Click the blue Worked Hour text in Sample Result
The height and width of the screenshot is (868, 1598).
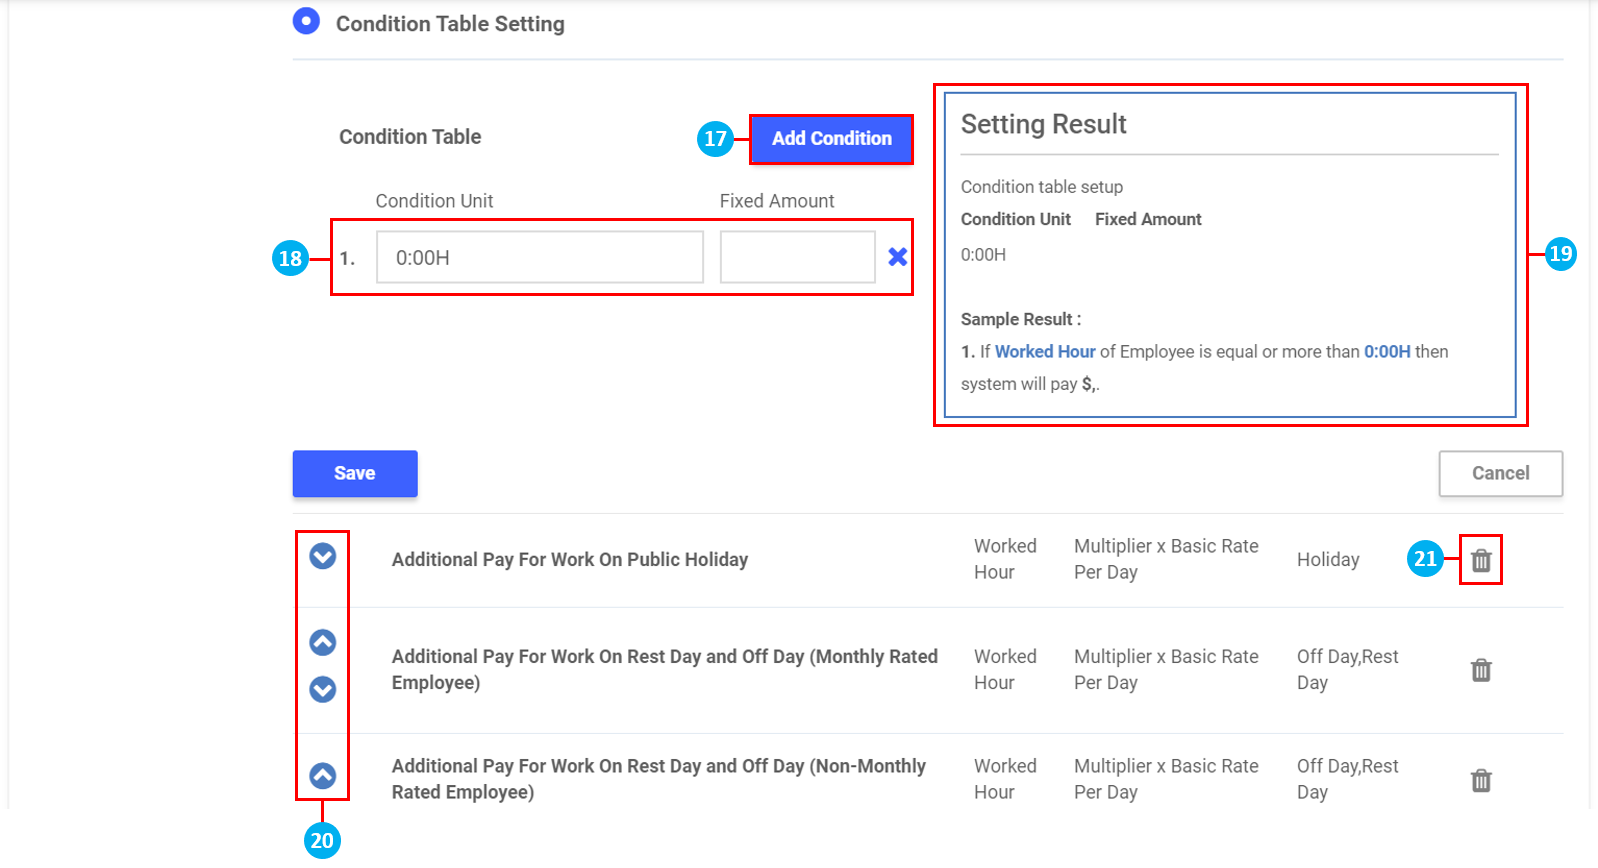pyautogui.click(x=1045, y=352)
